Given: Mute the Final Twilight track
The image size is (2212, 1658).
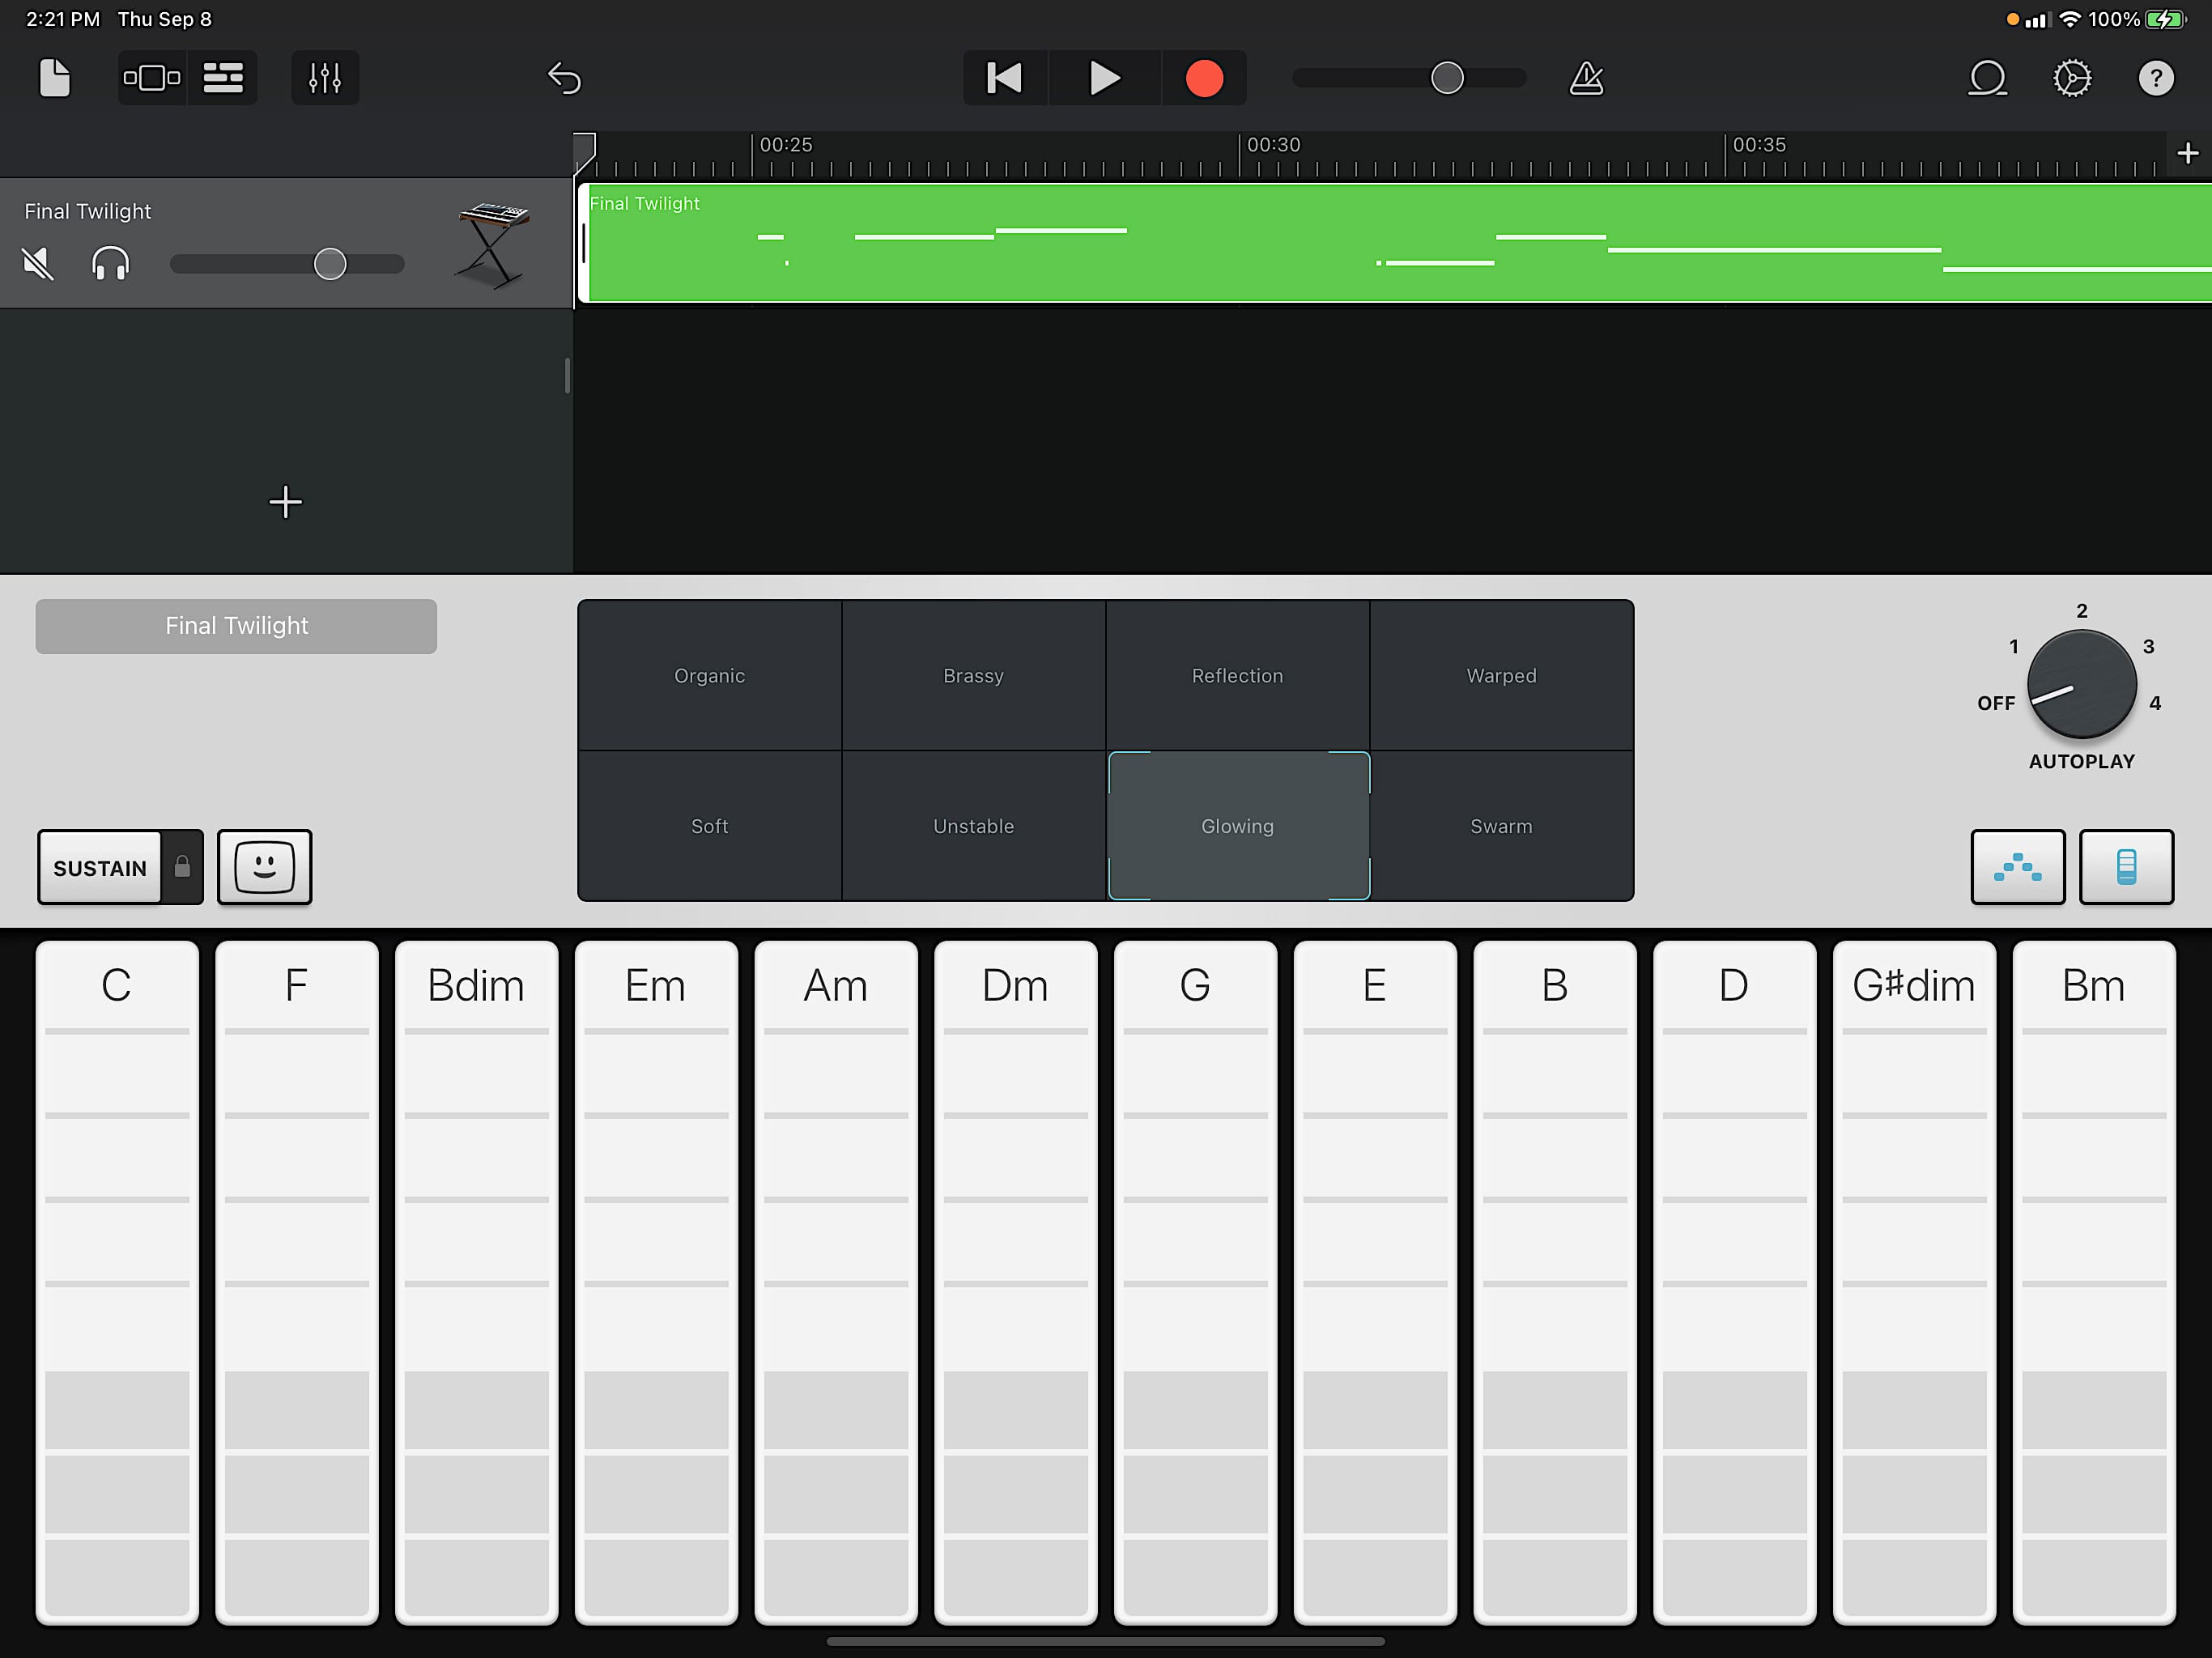Looking at the screenshot, I should pos(38,264).
